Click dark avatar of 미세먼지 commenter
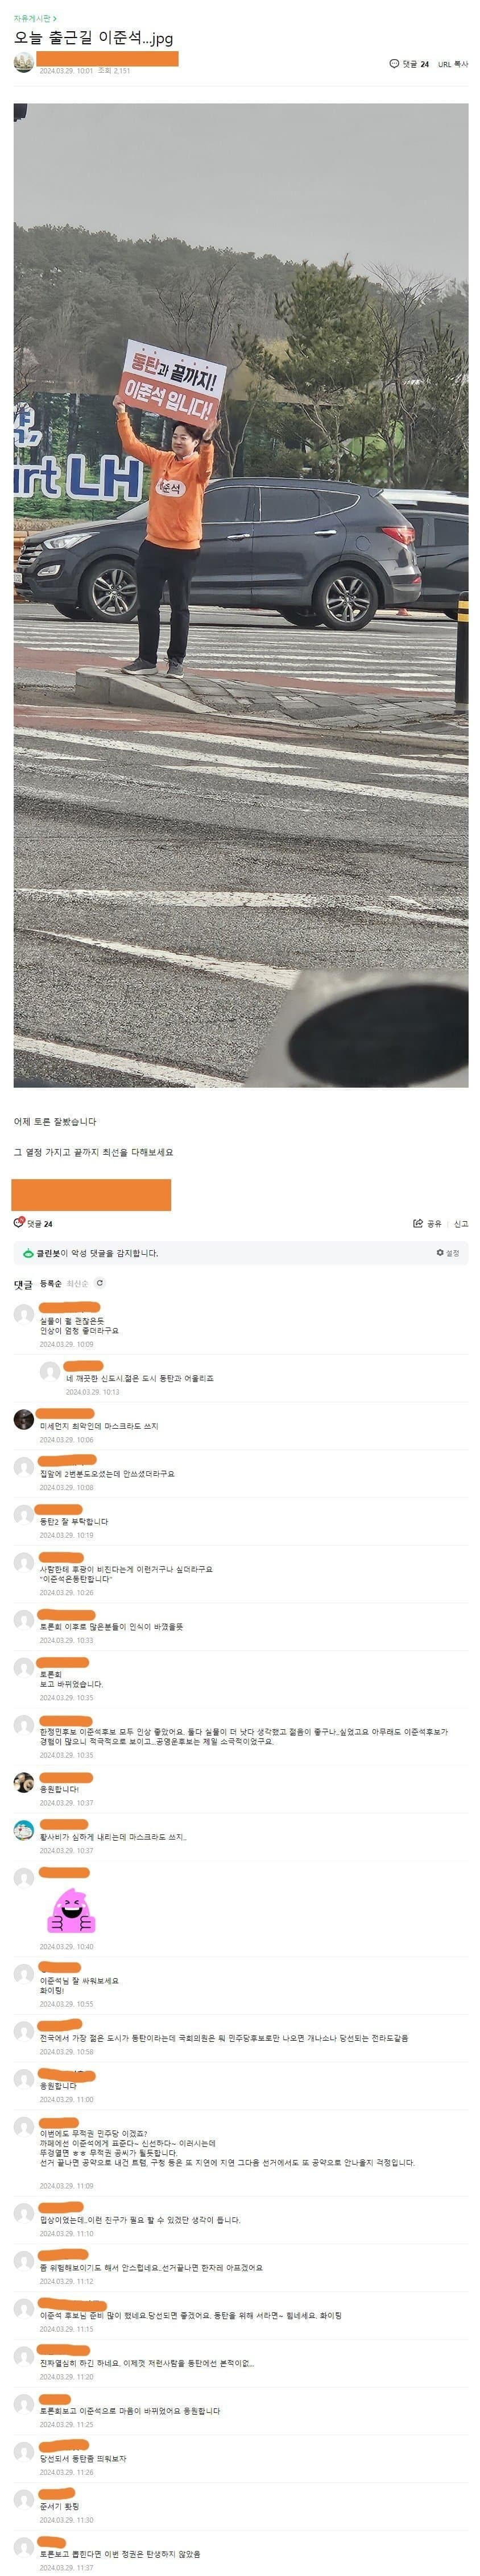Image resolution: width=480 pixels, height=2576 pixels. coord(24,1419)
